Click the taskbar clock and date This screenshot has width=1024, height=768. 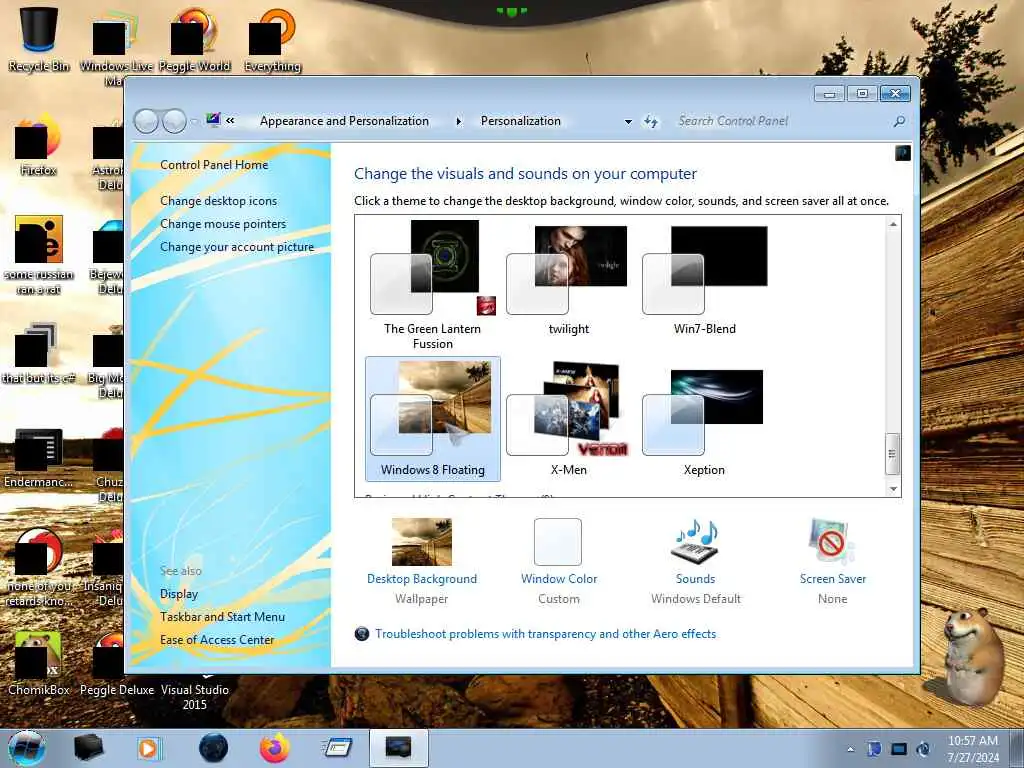(973, 749)
